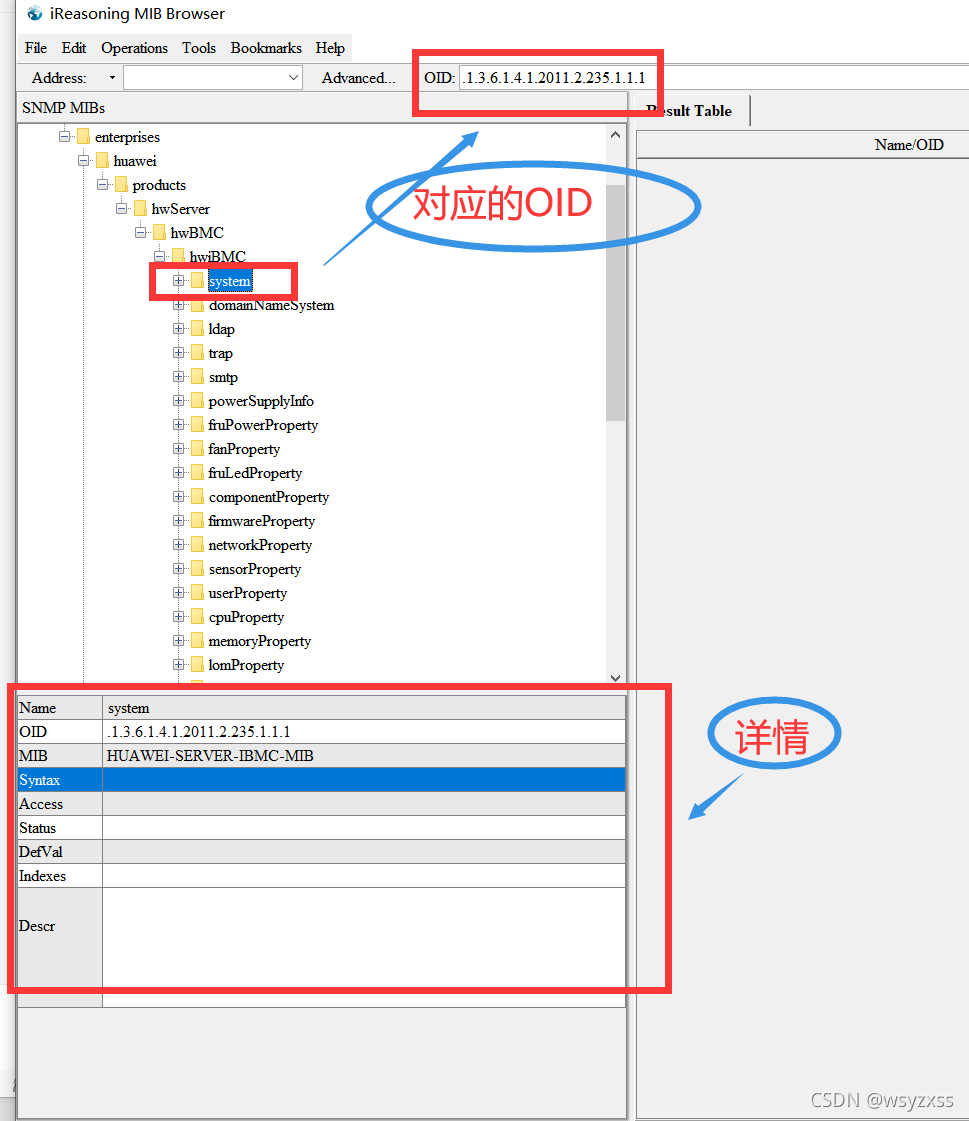The height and width of the screenshot is (1121, 969).
Task: Click the tree scrollbar down arrow
Action: (615, 677)
